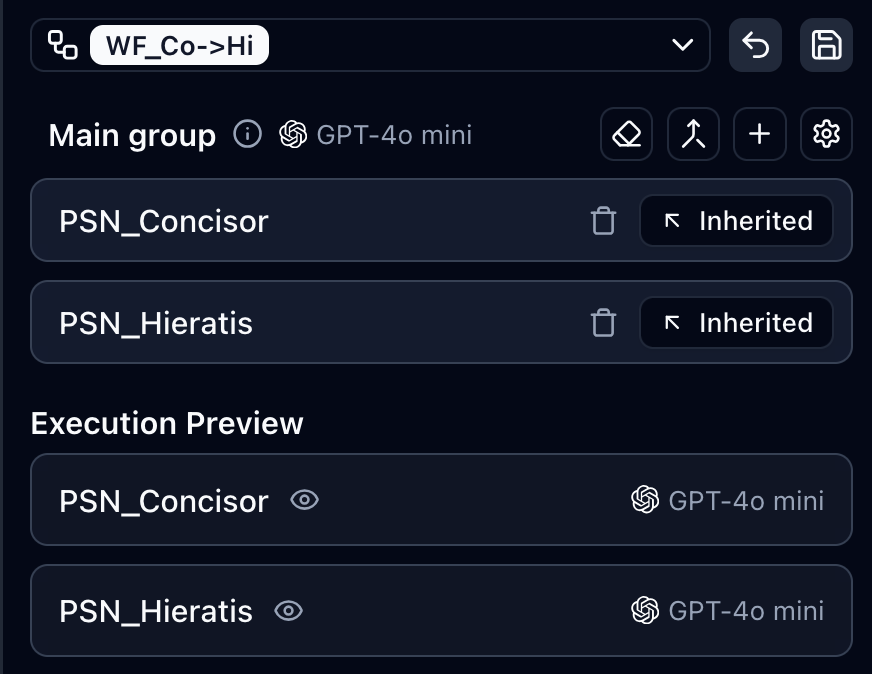Delete PSN_Hieratis with trash icon
872x674 pixels.
603,323
